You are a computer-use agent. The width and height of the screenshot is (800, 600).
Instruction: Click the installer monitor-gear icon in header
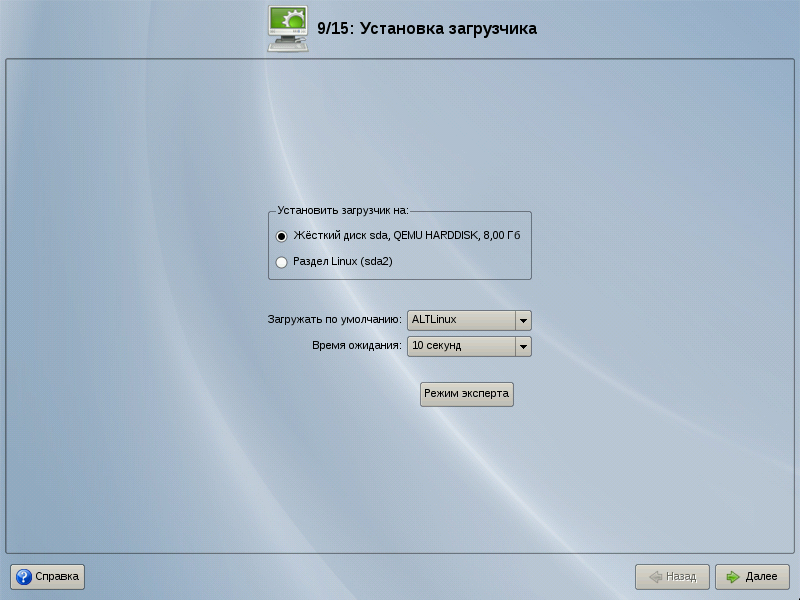click(288, 28)
